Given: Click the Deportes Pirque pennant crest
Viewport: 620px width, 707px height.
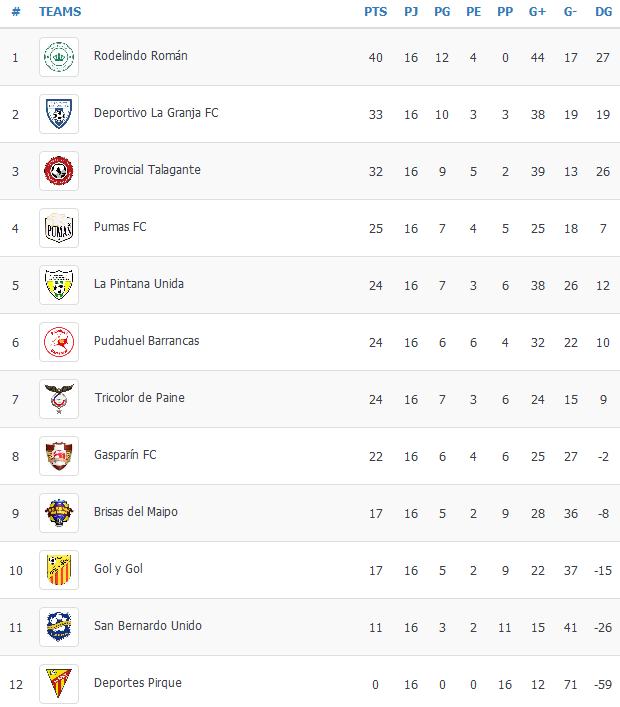Looking at the screenshot, I should pyautogui.click(x=59, y=684).
